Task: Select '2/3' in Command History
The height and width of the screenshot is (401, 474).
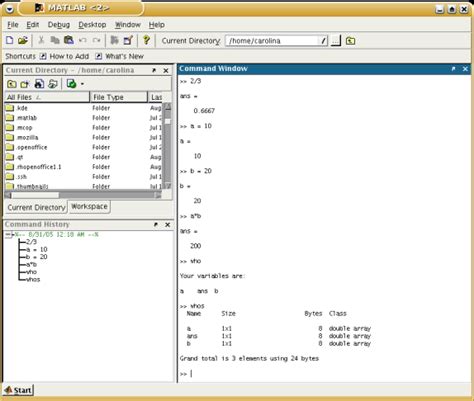Action: (31, 242)
